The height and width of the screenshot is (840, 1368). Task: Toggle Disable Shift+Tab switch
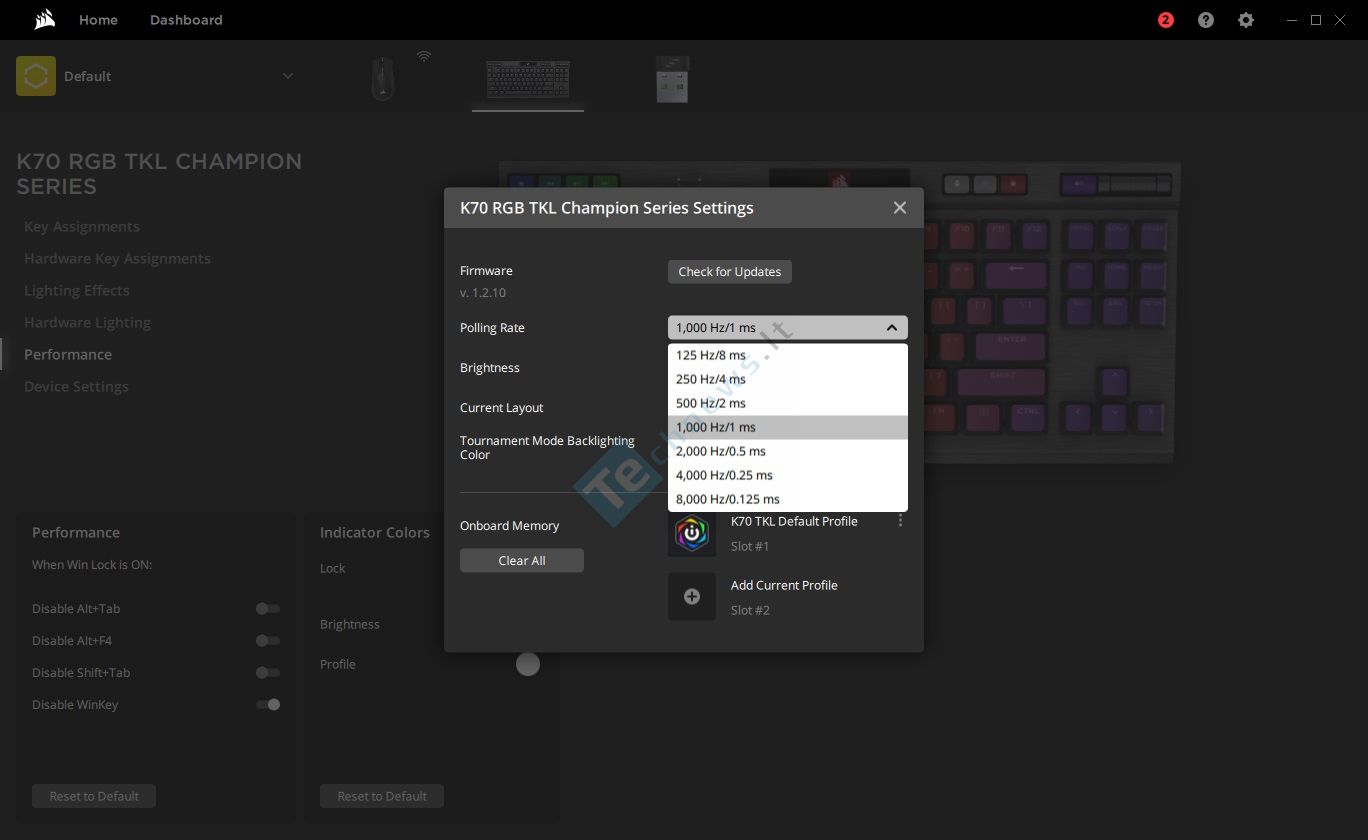tap(268, 673)
